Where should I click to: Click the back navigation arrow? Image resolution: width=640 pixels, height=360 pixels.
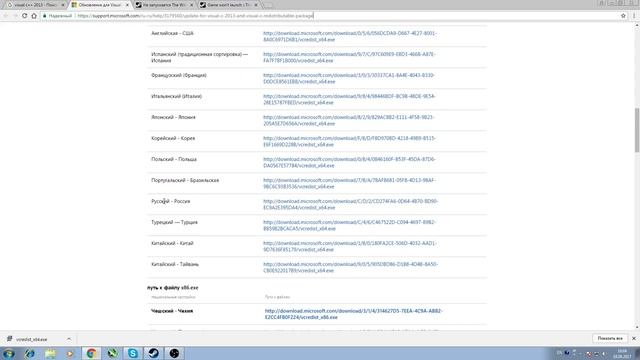(x=6, y=16)
